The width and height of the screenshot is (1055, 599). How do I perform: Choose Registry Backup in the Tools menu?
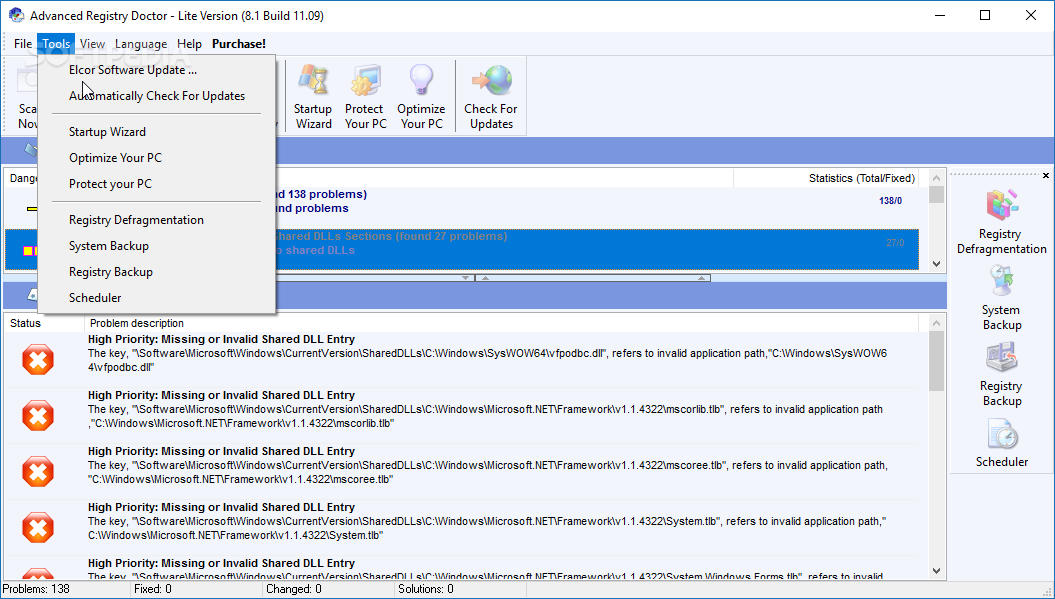point(156,272)
